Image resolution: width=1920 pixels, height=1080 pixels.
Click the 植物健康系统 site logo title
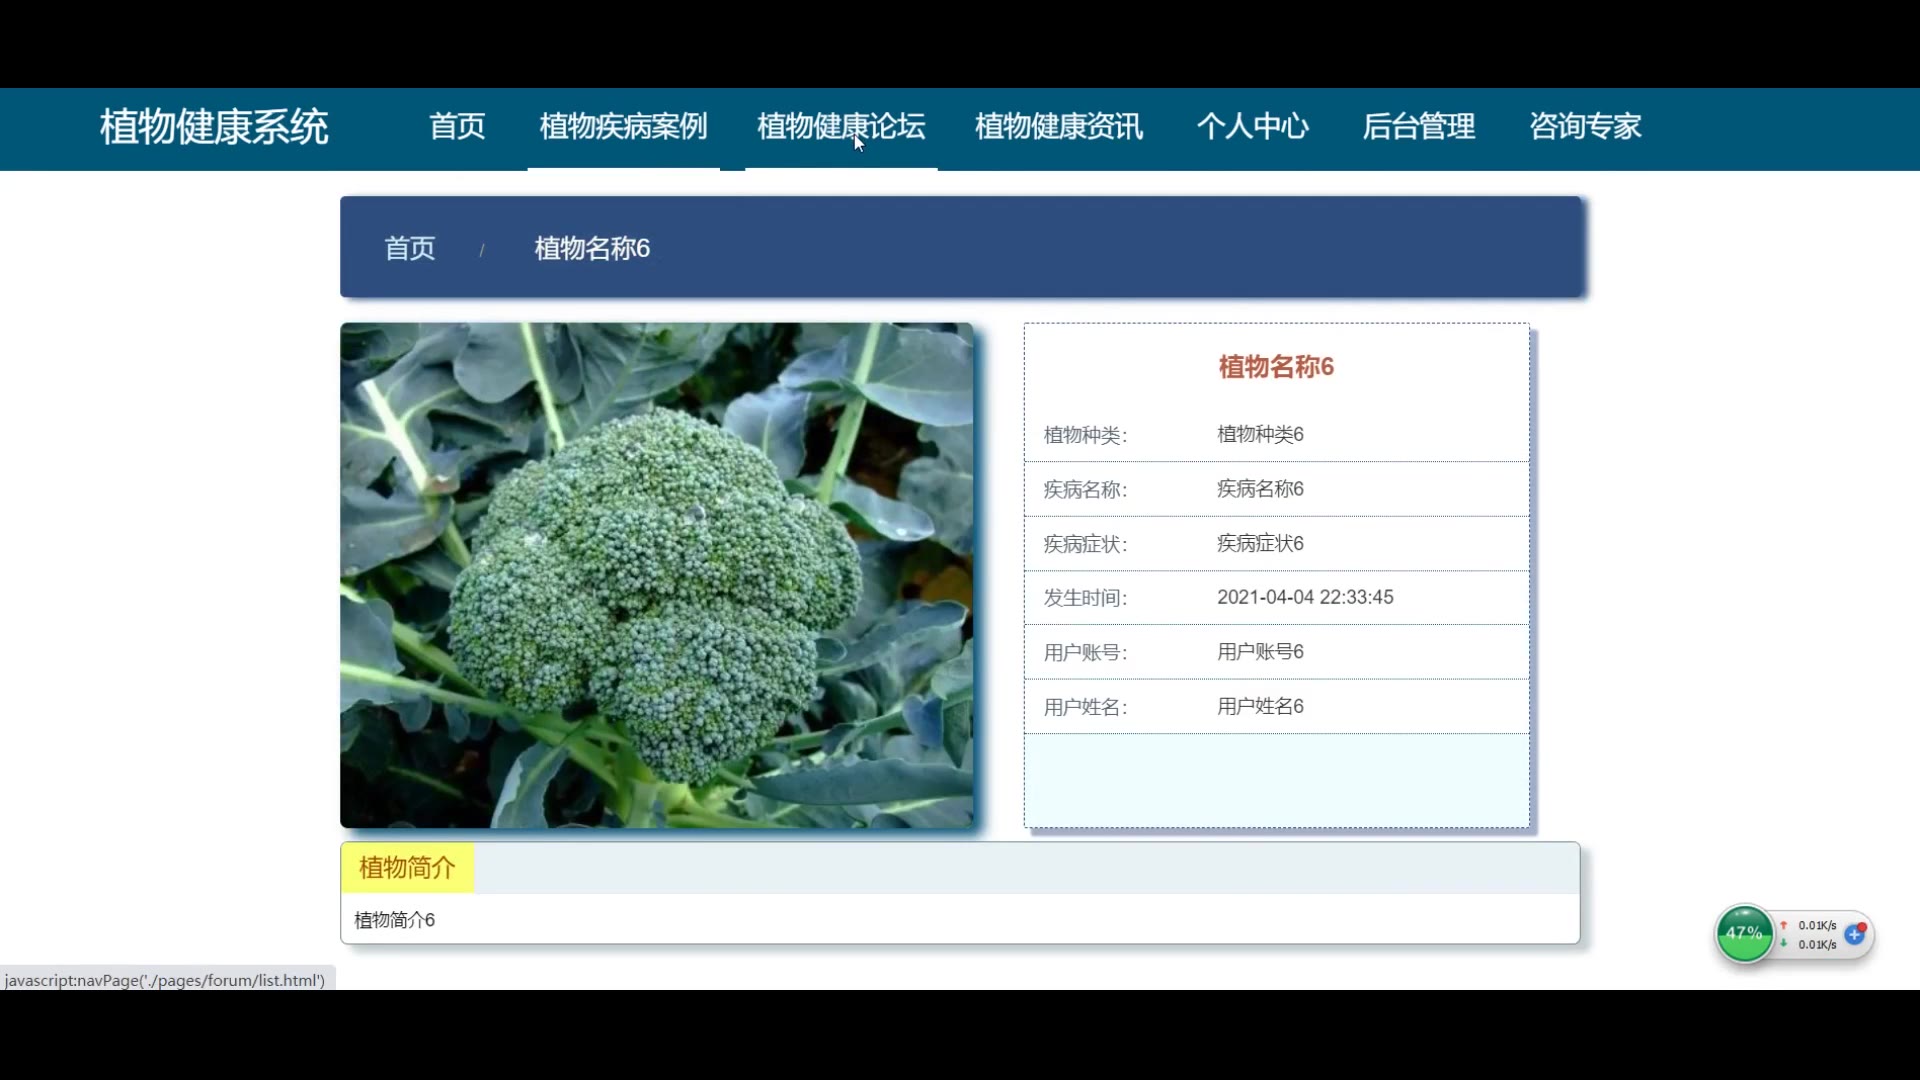pos(214,128)
